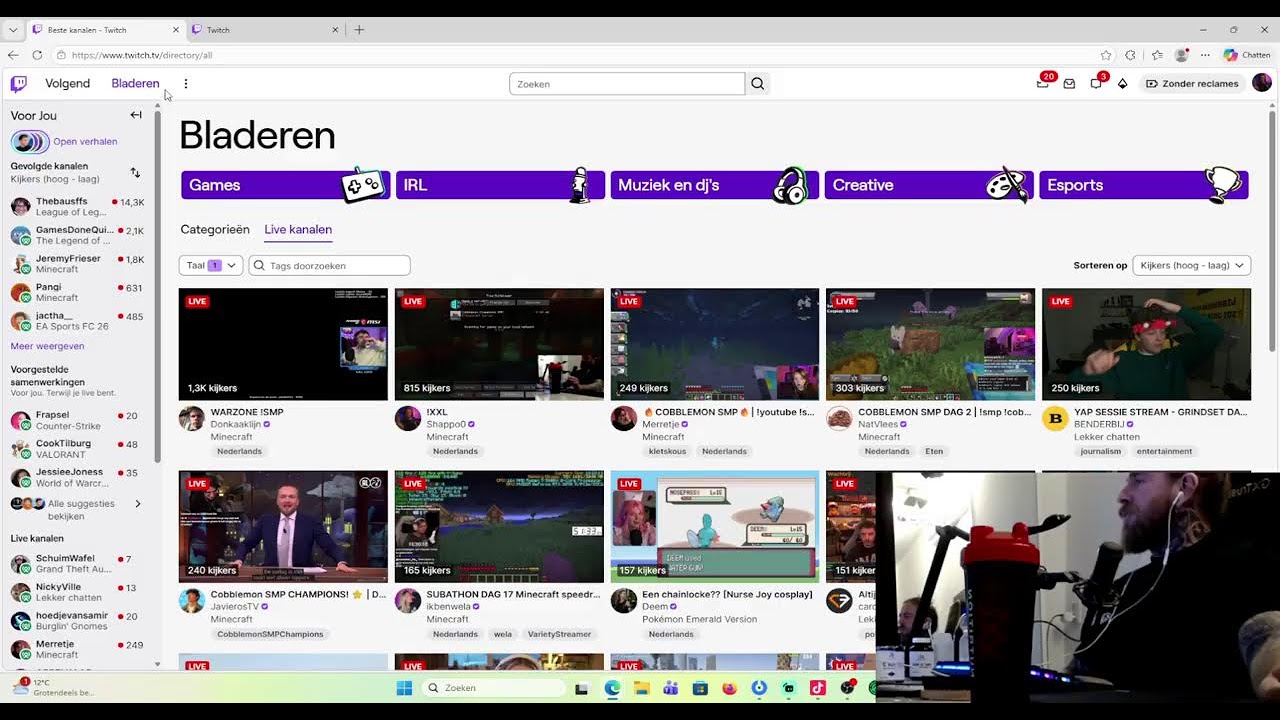Open the Games category banner
The image size is (1280, 720).
tap(285, 185)
